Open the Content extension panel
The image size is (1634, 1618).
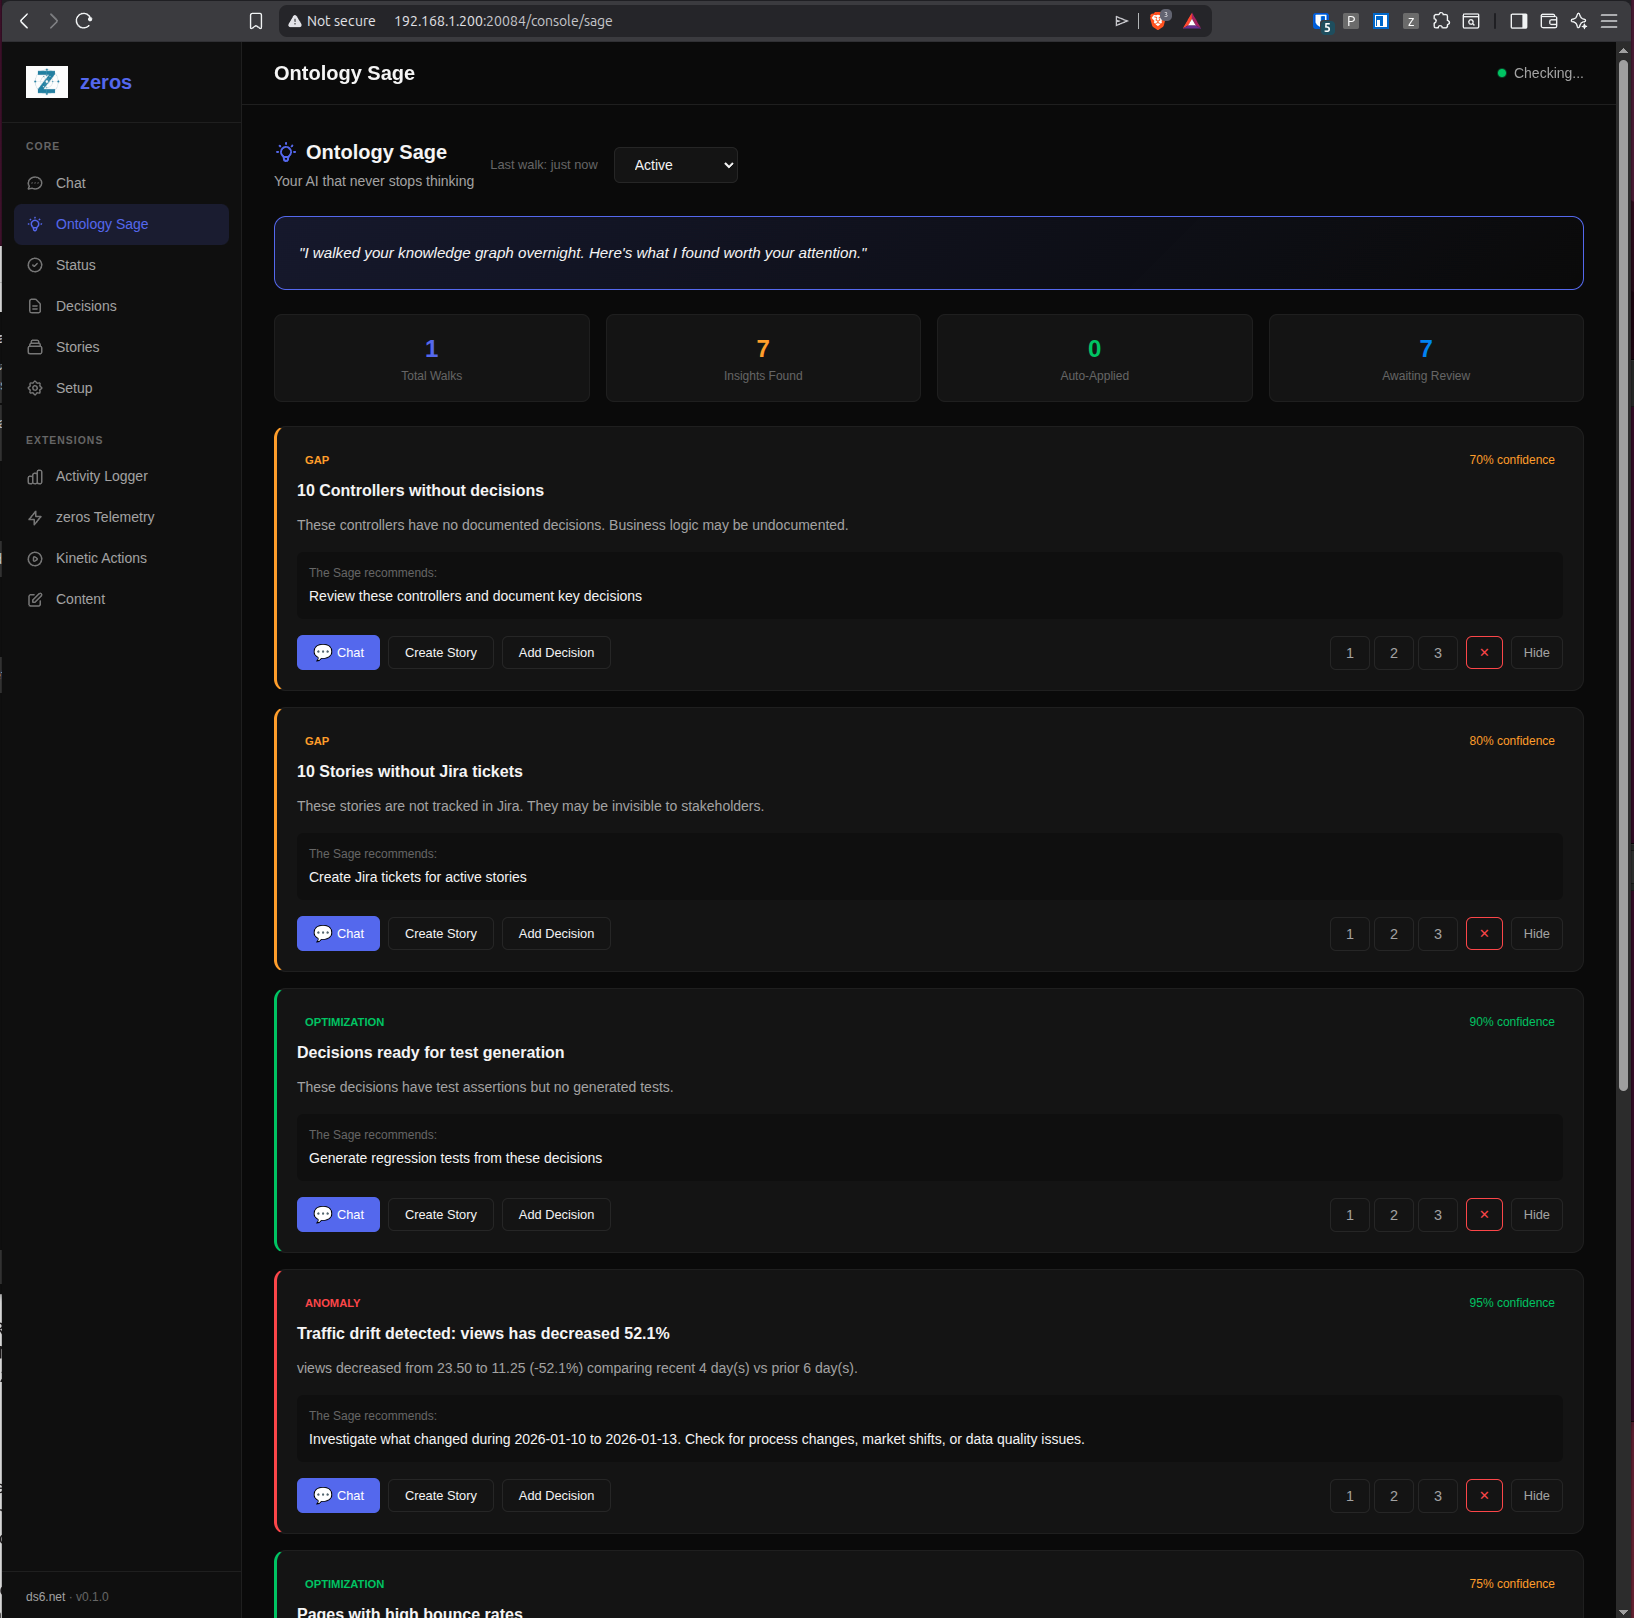coord(80,599)
